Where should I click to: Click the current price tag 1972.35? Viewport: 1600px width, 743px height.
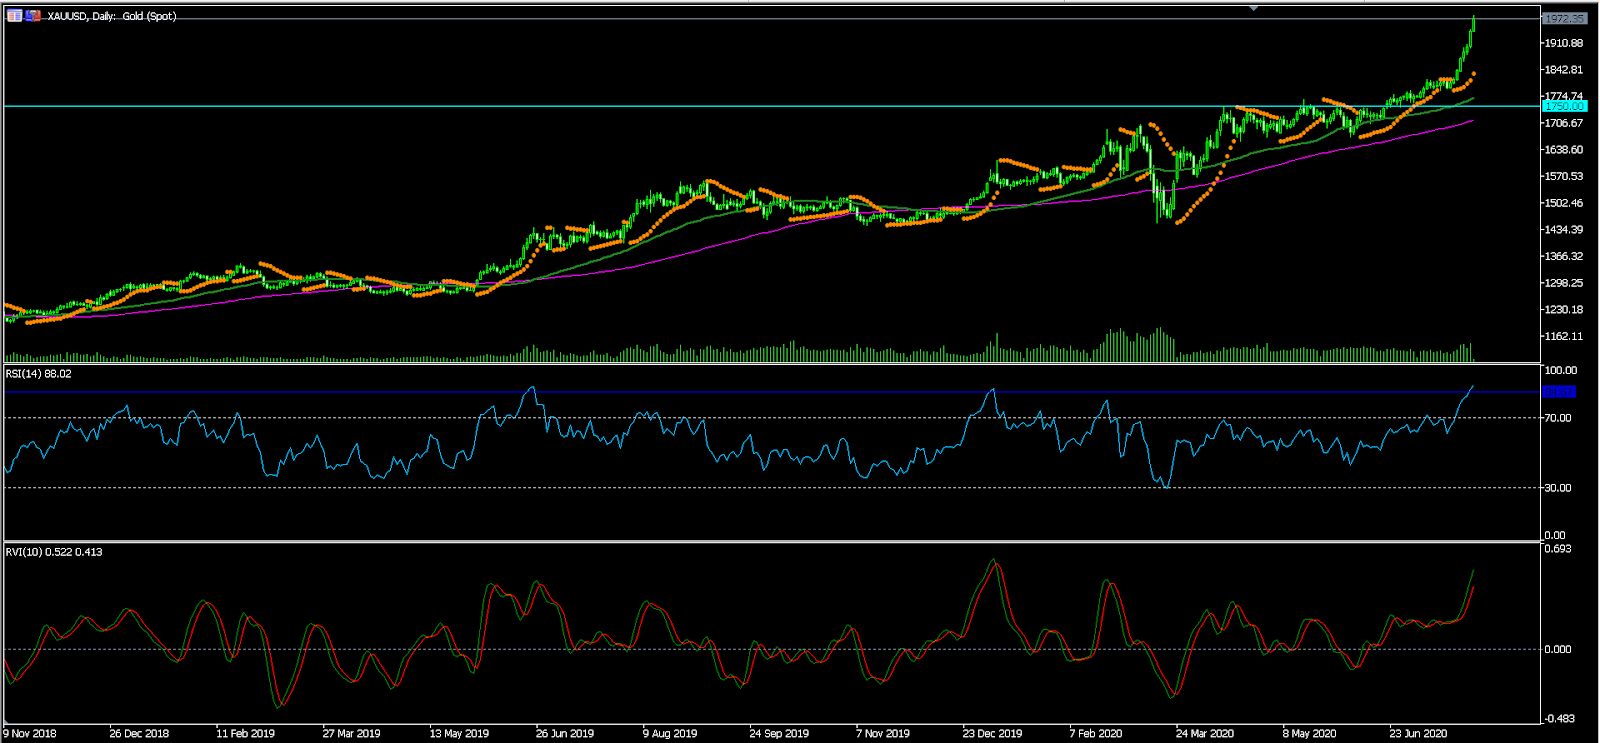coord(1564,19)
